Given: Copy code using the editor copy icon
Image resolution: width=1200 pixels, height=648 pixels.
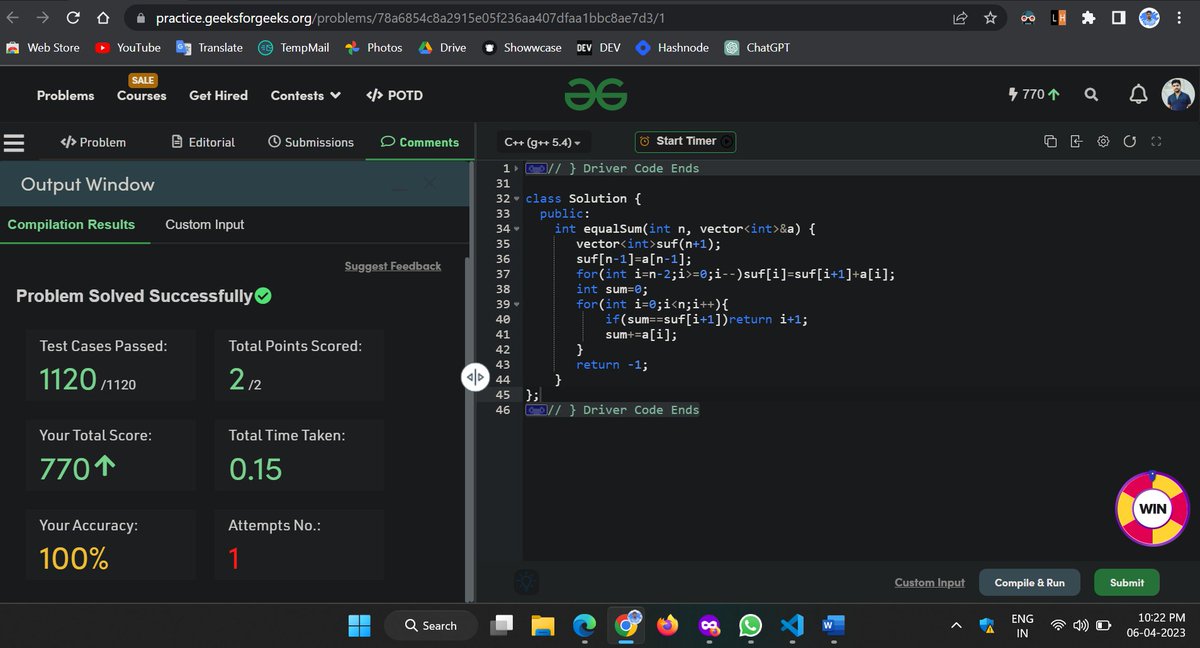Looking at the screenshot, I should [1050, 142].
